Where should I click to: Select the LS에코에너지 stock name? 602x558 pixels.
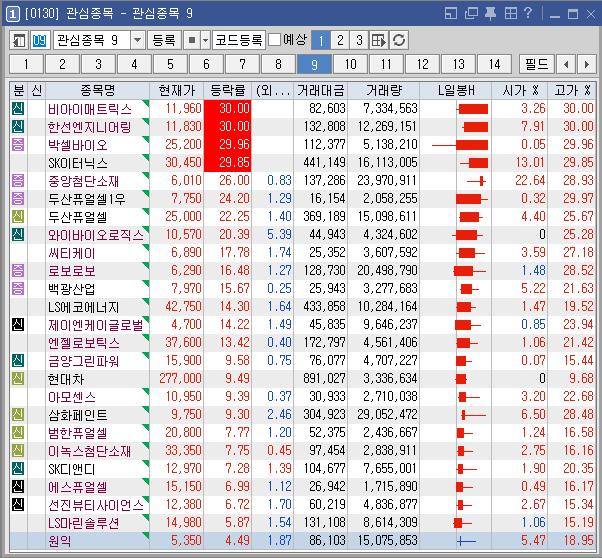coord(83,307)
